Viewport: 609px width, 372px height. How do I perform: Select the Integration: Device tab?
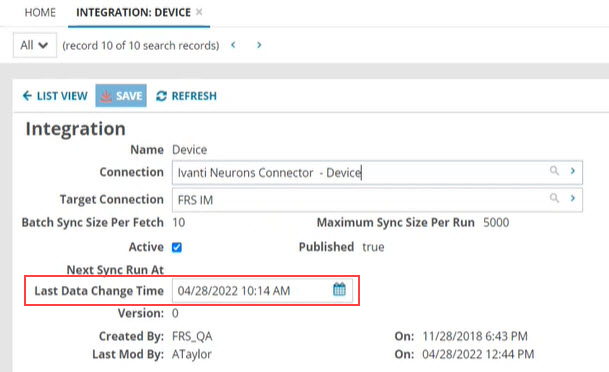click(133, 12)
